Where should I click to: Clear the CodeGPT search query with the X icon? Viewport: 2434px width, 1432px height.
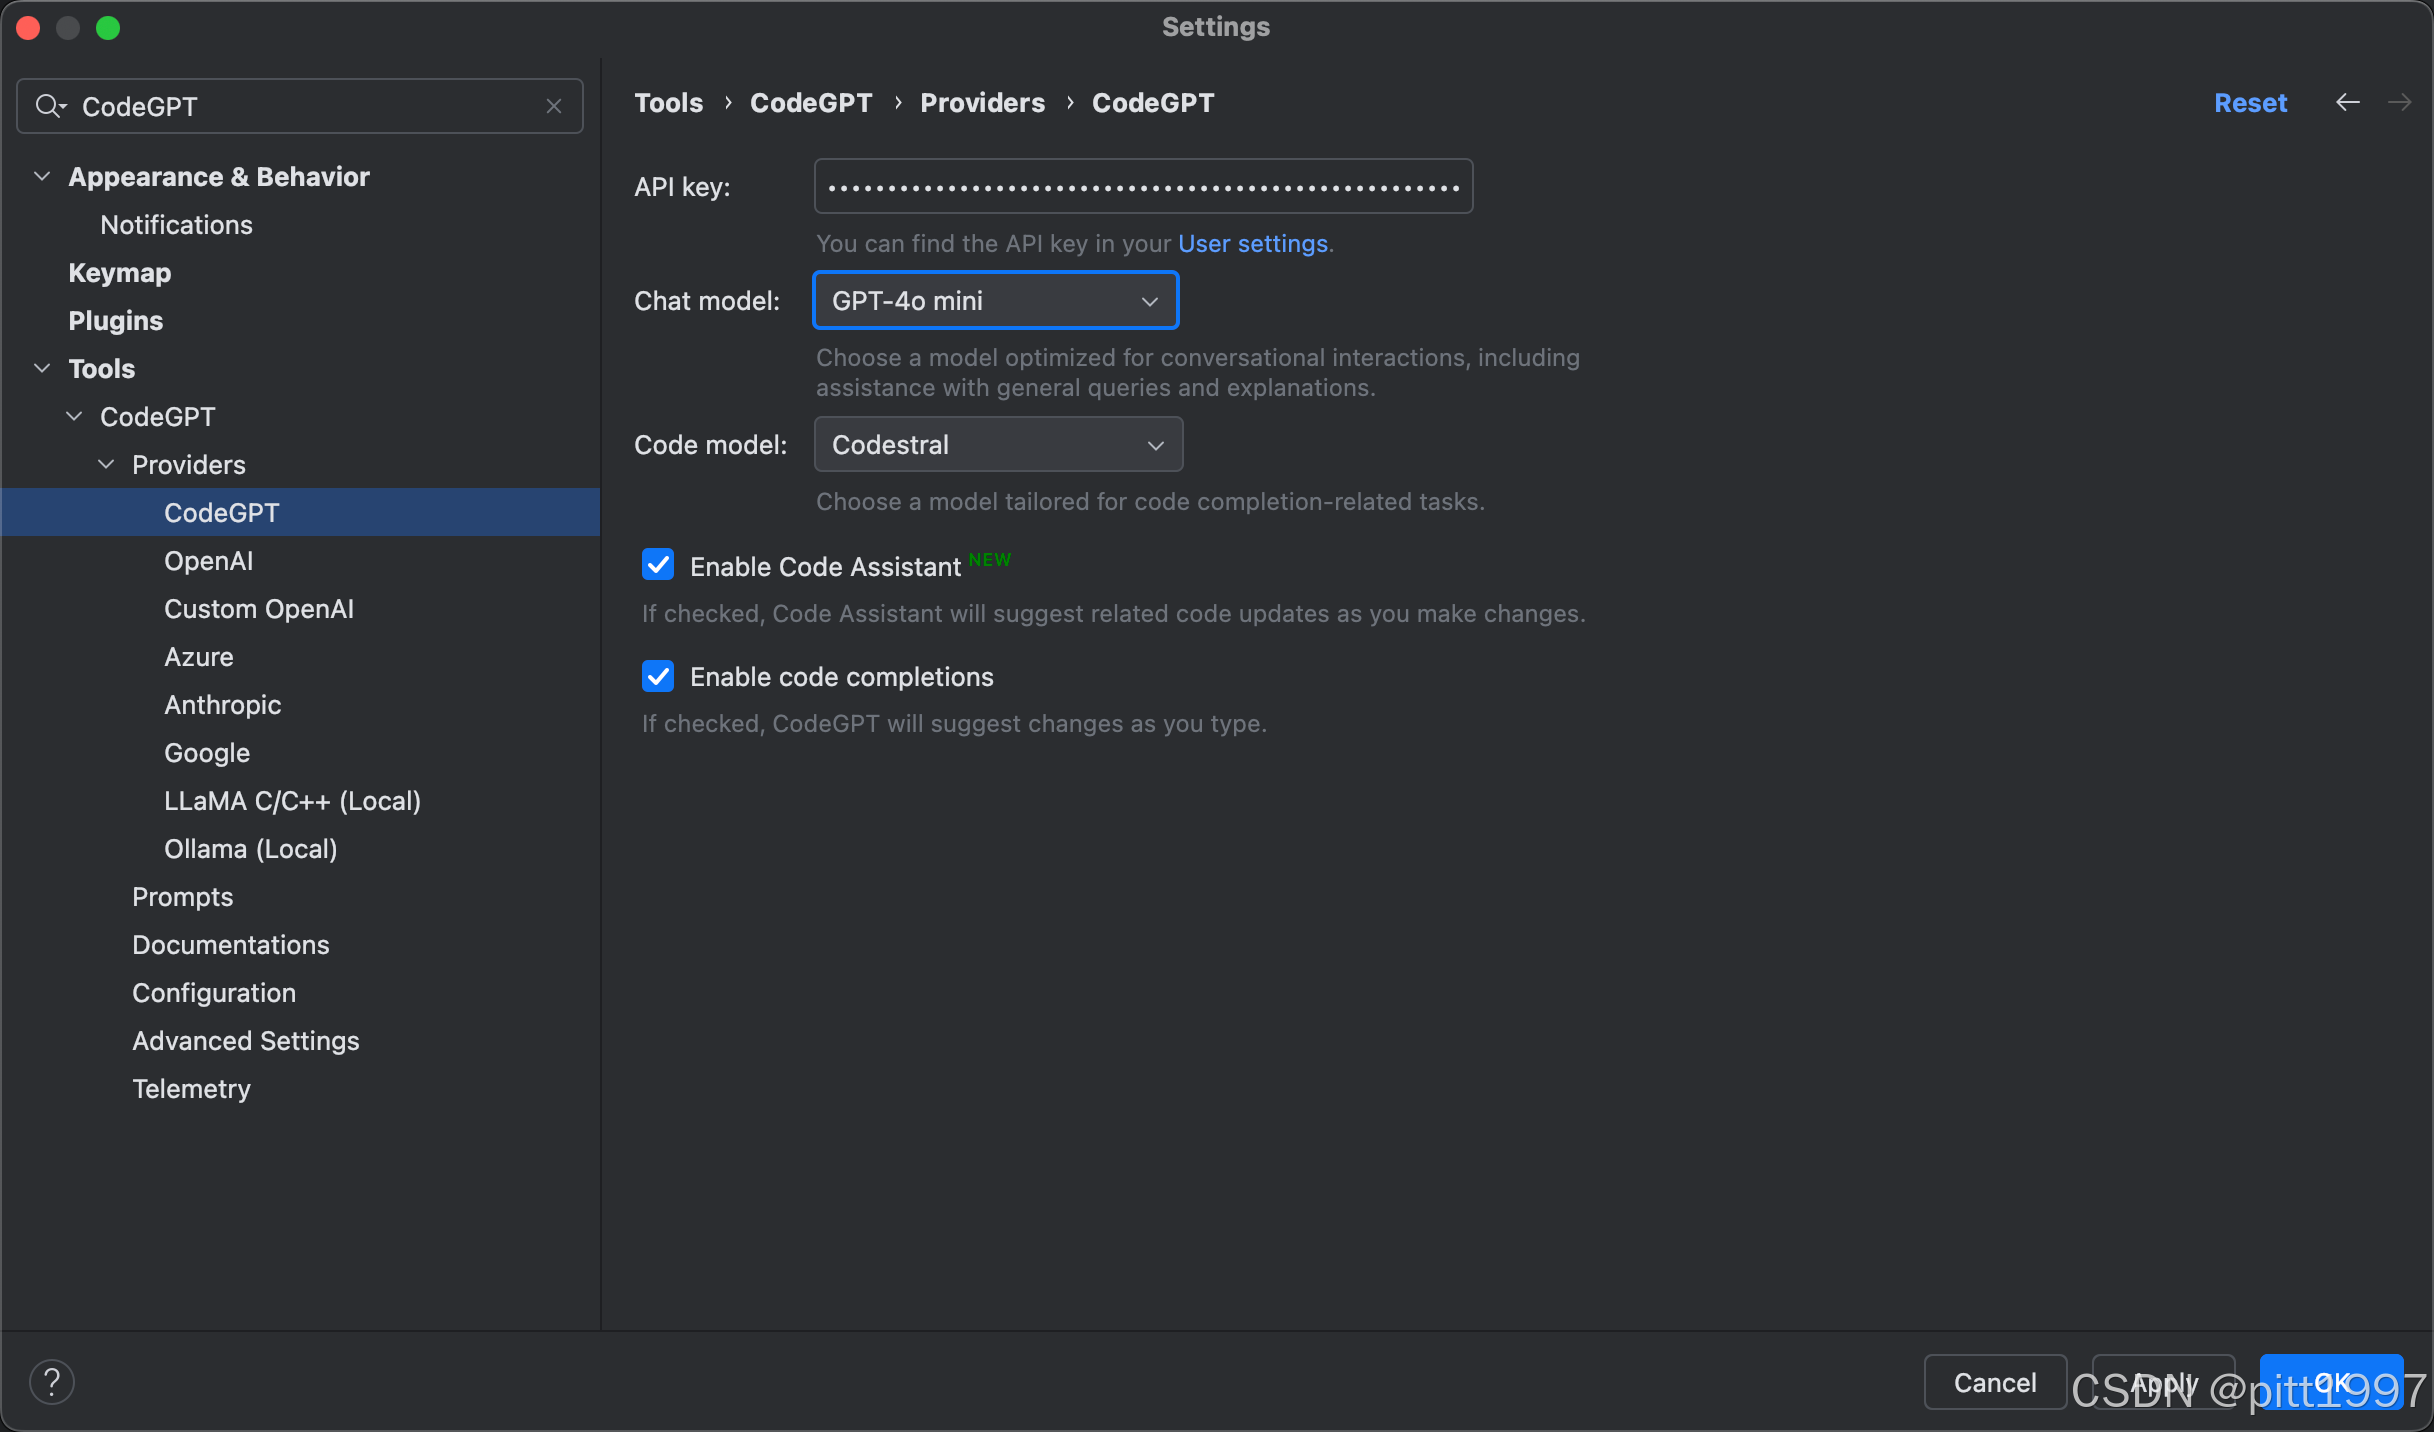pyautogui.click(x=554, y=106)
